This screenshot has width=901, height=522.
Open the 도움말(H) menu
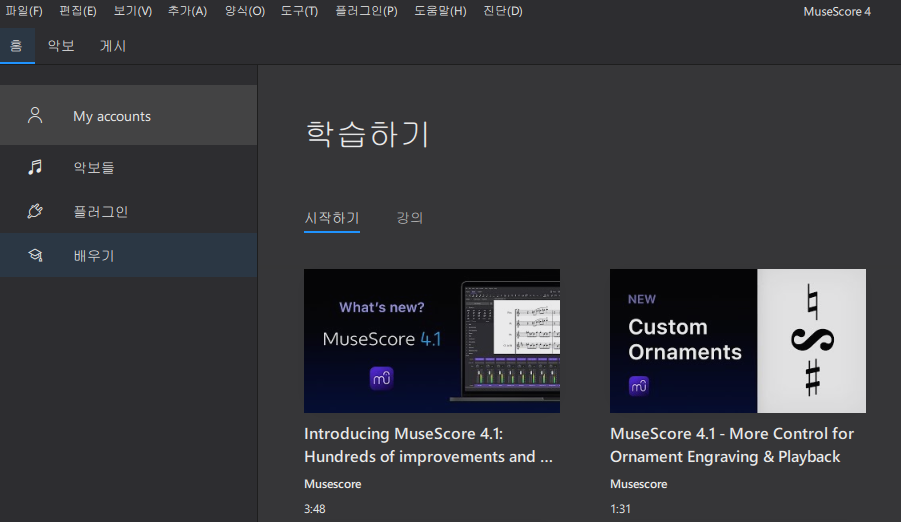pos(440,11)
